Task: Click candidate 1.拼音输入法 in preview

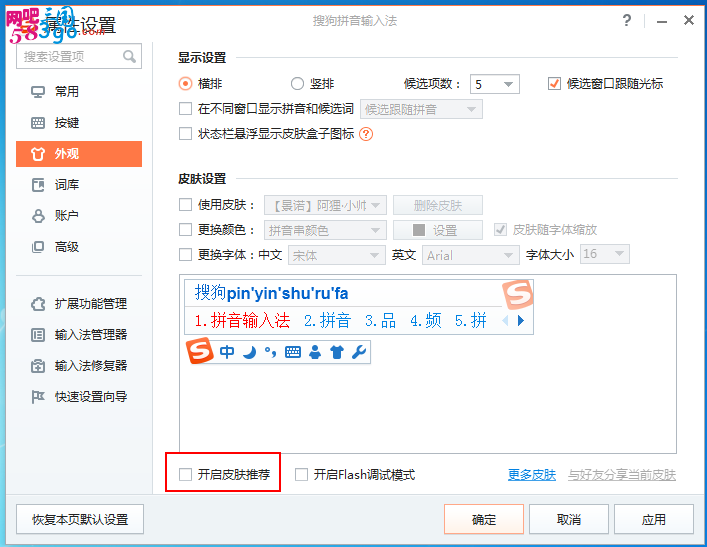Action: (x=242, y=321)
